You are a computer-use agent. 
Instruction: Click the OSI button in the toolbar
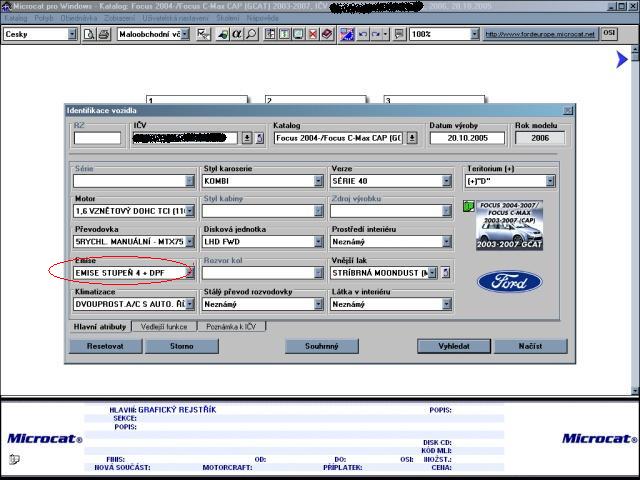pyautogui.click(x=609, y=33)
